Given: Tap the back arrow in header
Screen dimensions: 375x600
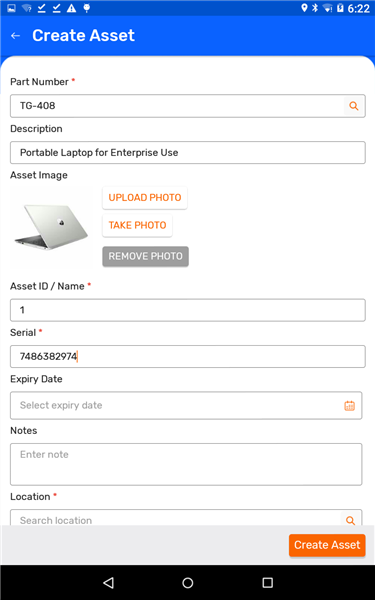Looking at the screenshot, I should click(x=15, y=36).
